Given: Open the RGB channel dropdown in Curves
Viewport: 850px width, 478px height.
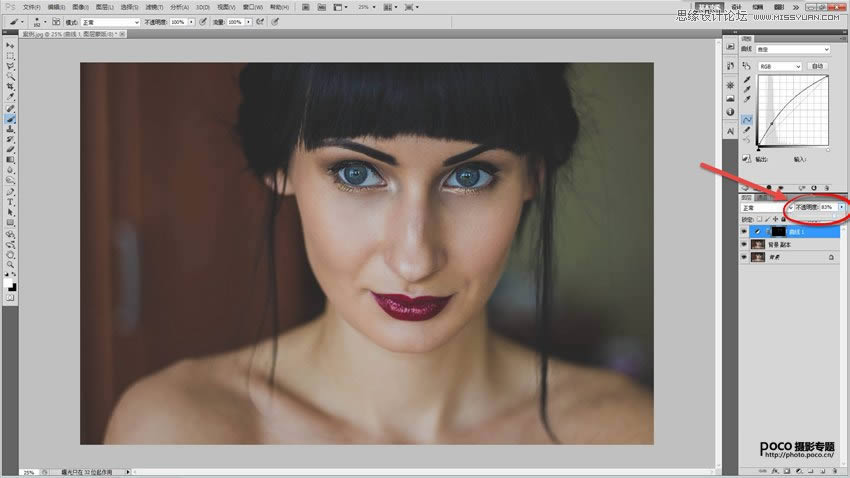Looking at the screenshot, I should (x=780, y=66).
